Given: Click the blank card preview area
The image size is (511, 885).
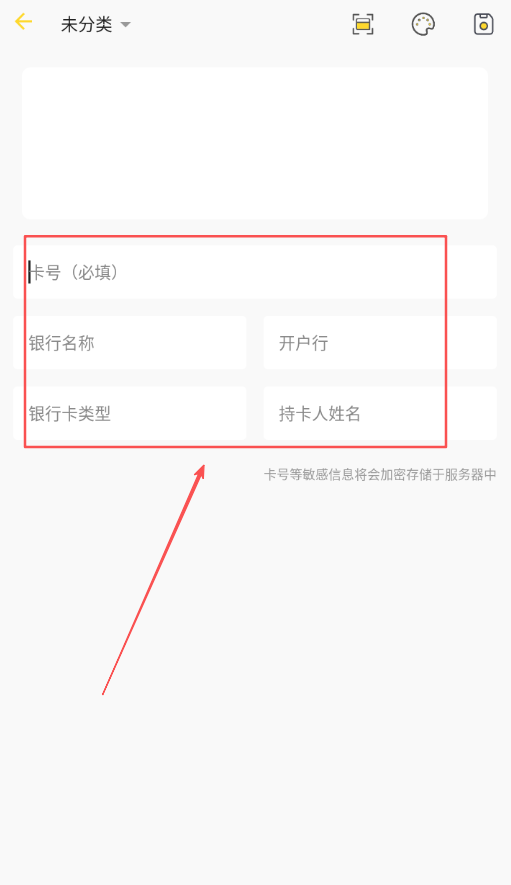Looking at the screenshot, I should point(255,143).
